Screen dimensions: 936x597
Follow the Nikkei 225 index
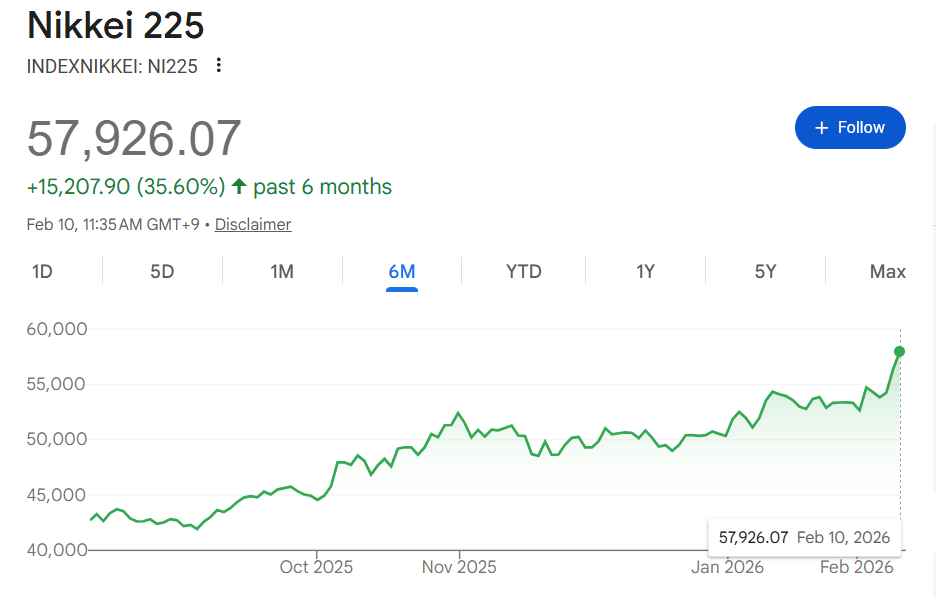click(x=850, y=128)
